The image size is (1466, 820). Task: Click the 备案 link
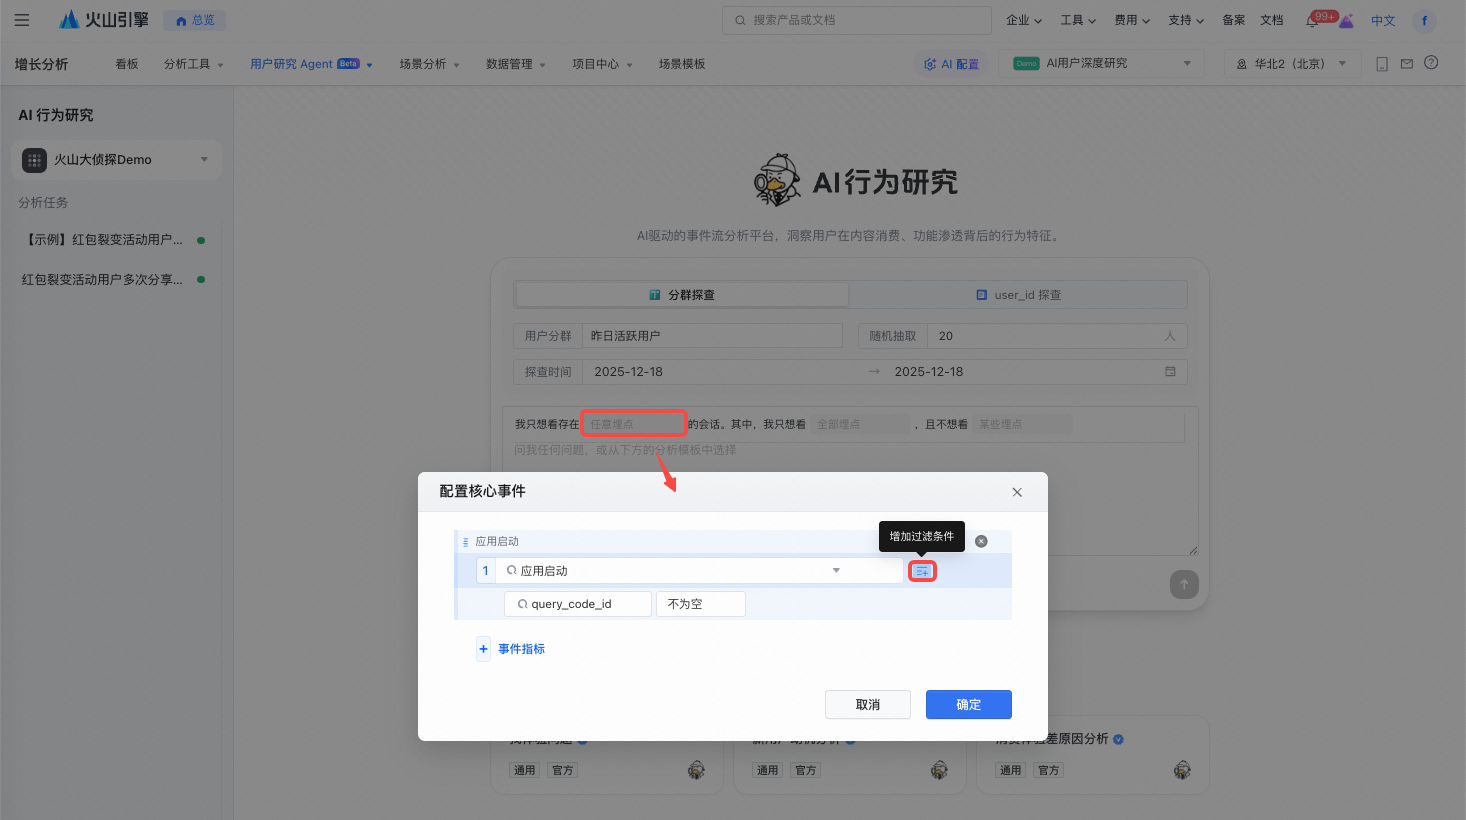[1234, 20]
